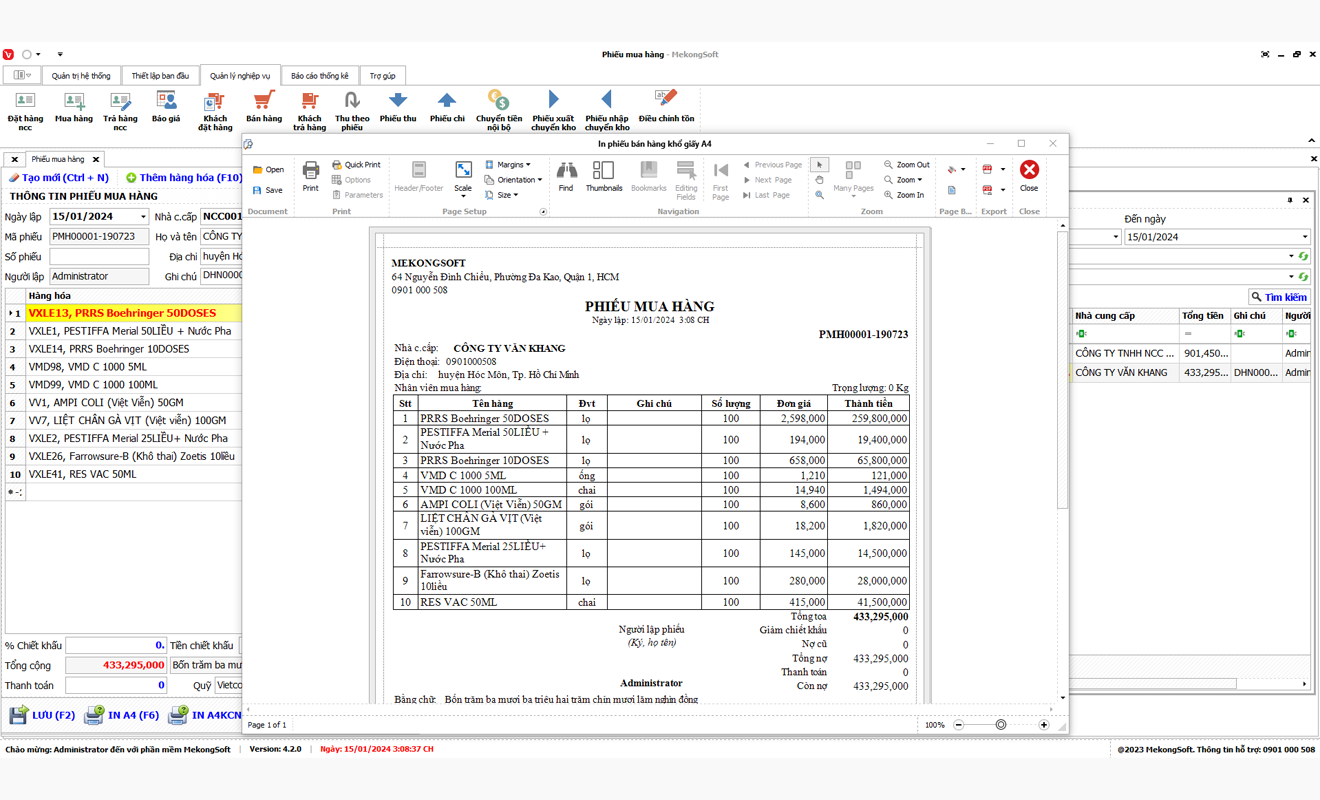This screenshot has width=1320, height=800.
Task: Click Print icon in preview window
Action: click(311, 176)
